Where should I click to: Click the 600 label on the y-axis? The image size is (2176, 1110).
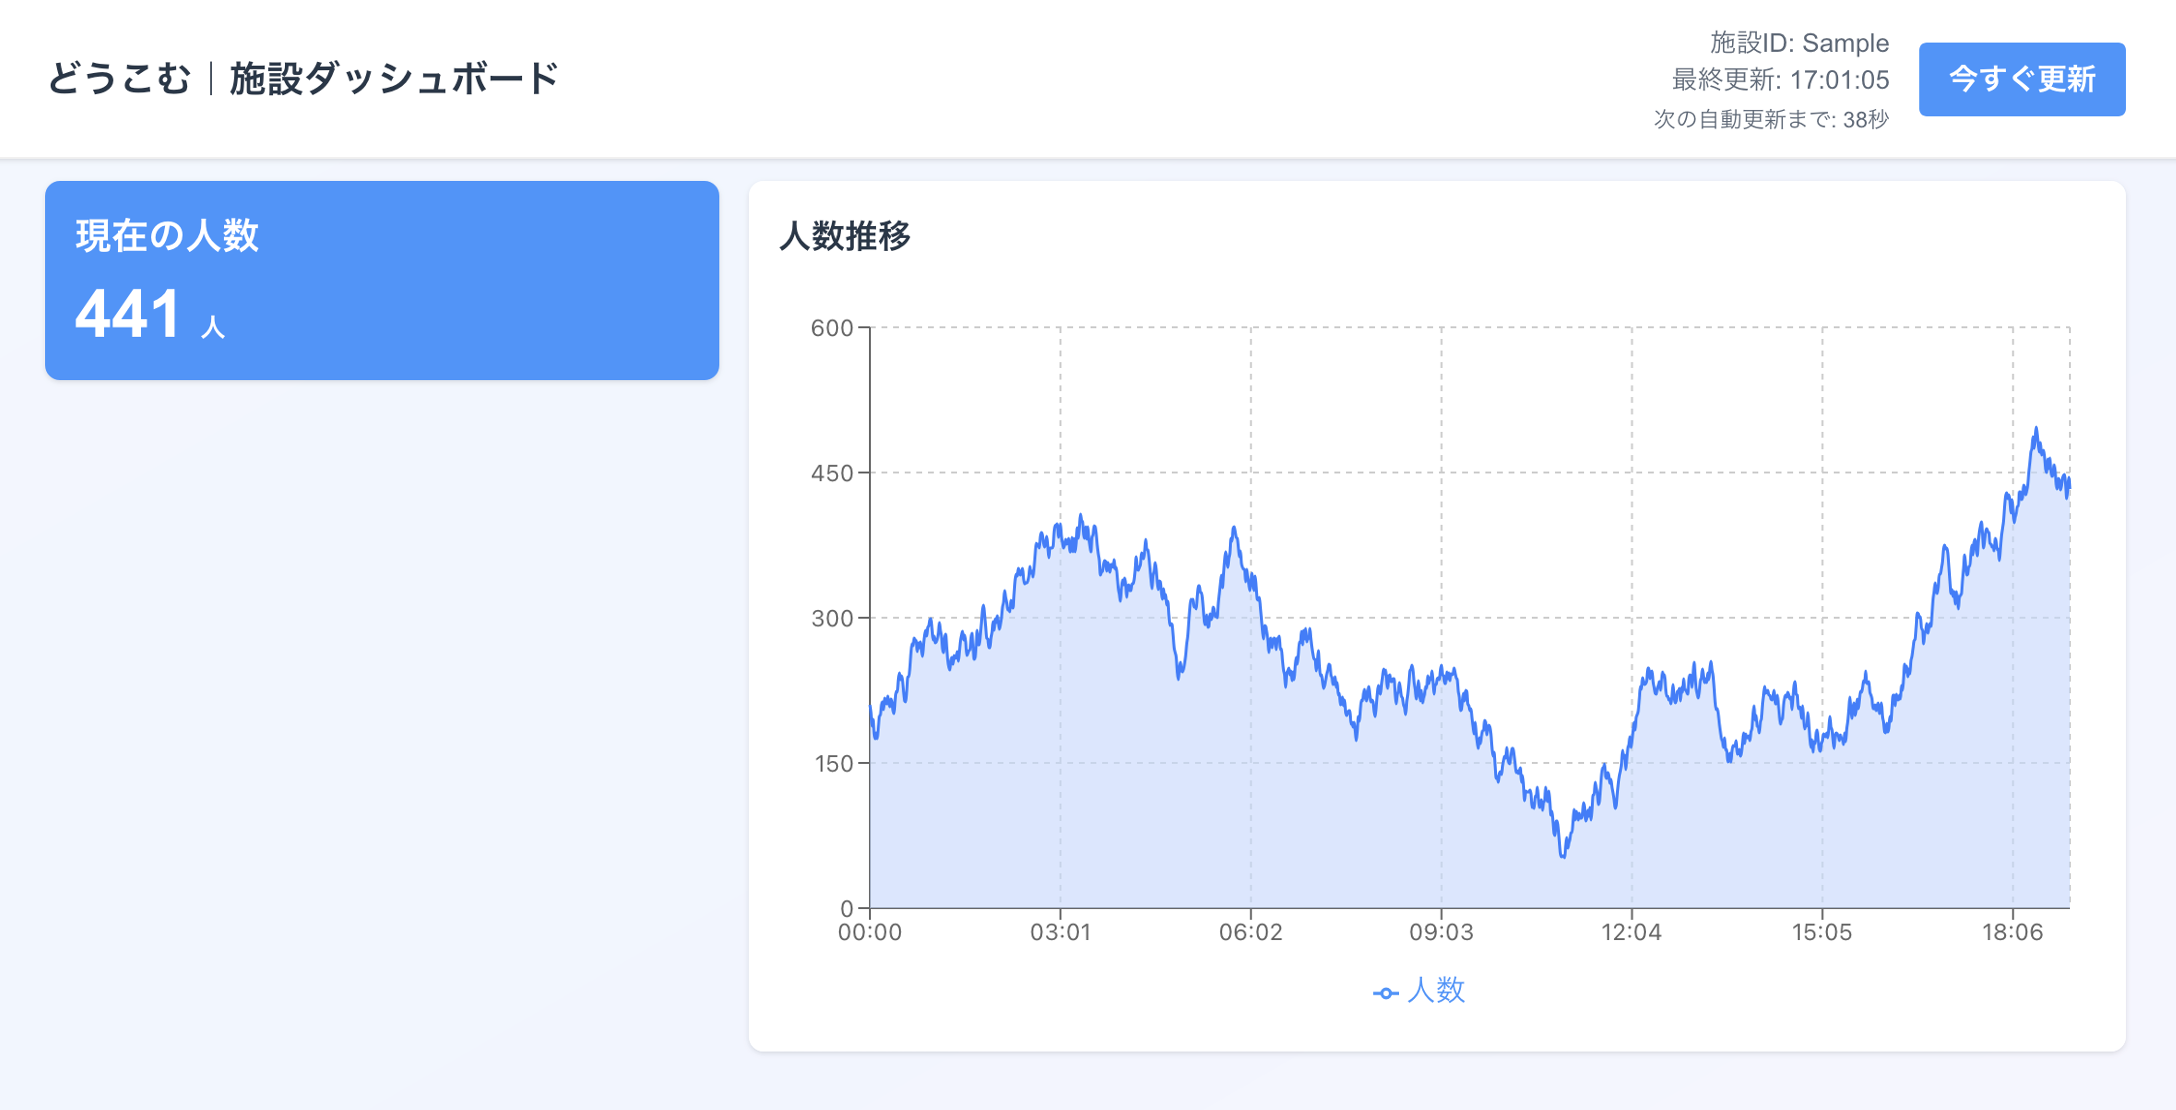click(x=831, y=328)
